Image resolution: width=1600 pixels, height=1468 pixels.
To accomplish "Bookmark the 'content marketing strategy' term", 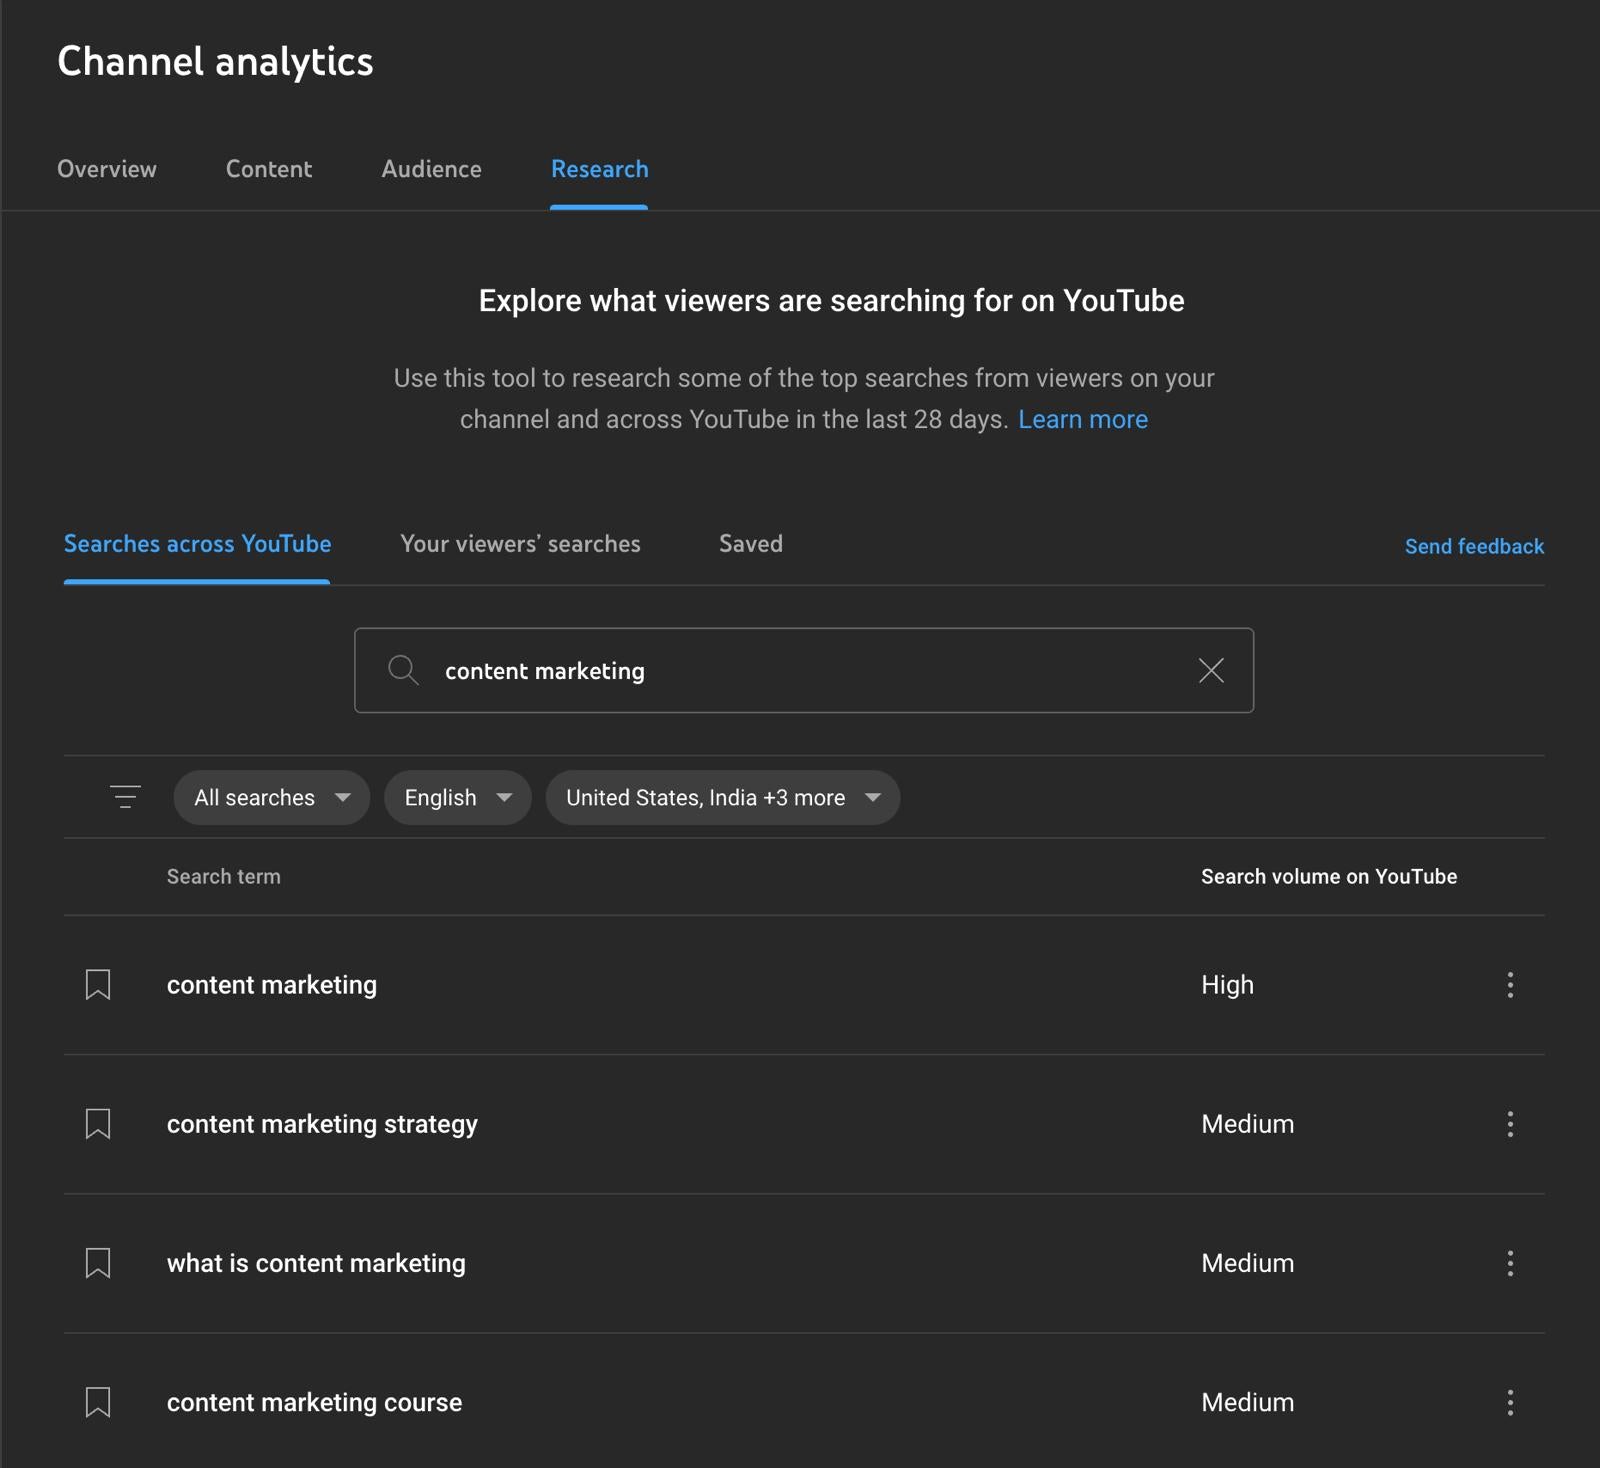I will pyautogui.click(x=98, y=1124).
